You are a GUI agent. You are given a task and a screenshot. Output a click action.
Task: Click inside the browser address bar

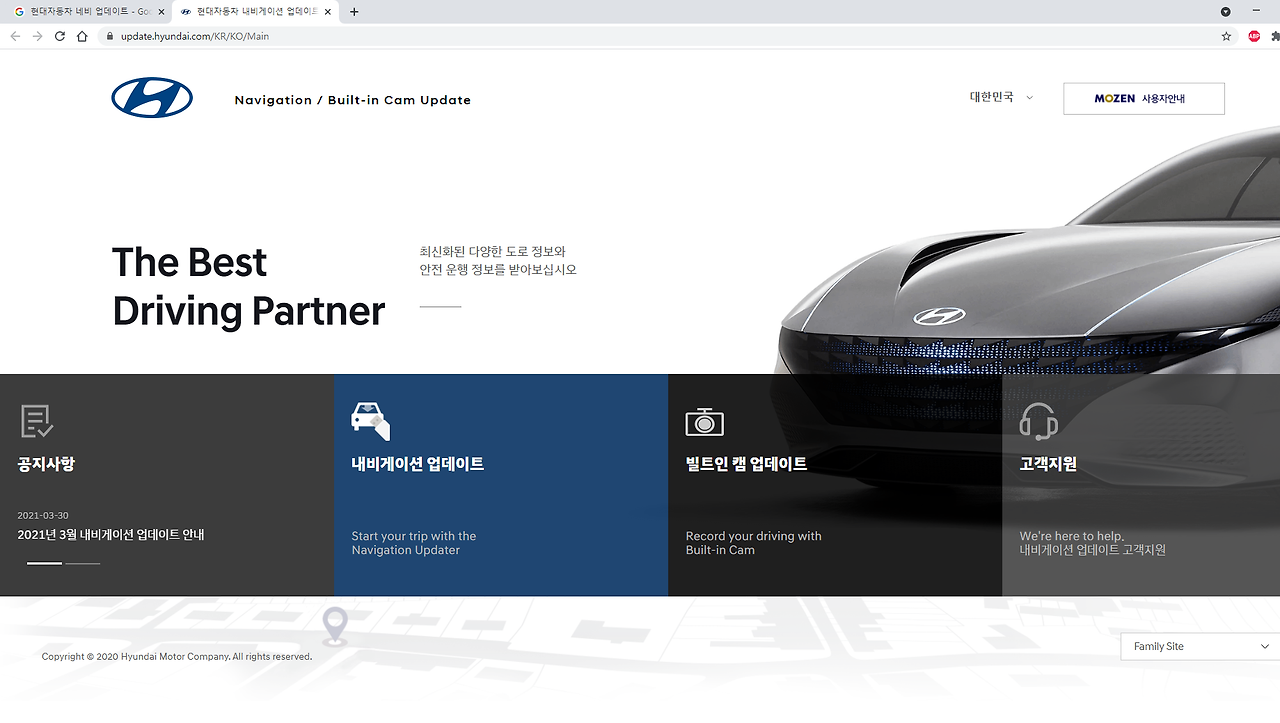400,35
